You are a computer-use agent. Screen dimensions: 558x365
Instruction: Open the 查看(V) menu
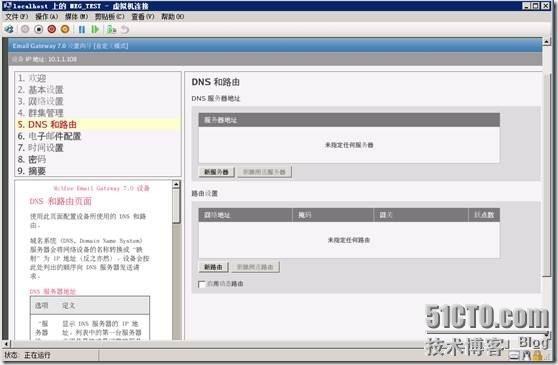143,17
